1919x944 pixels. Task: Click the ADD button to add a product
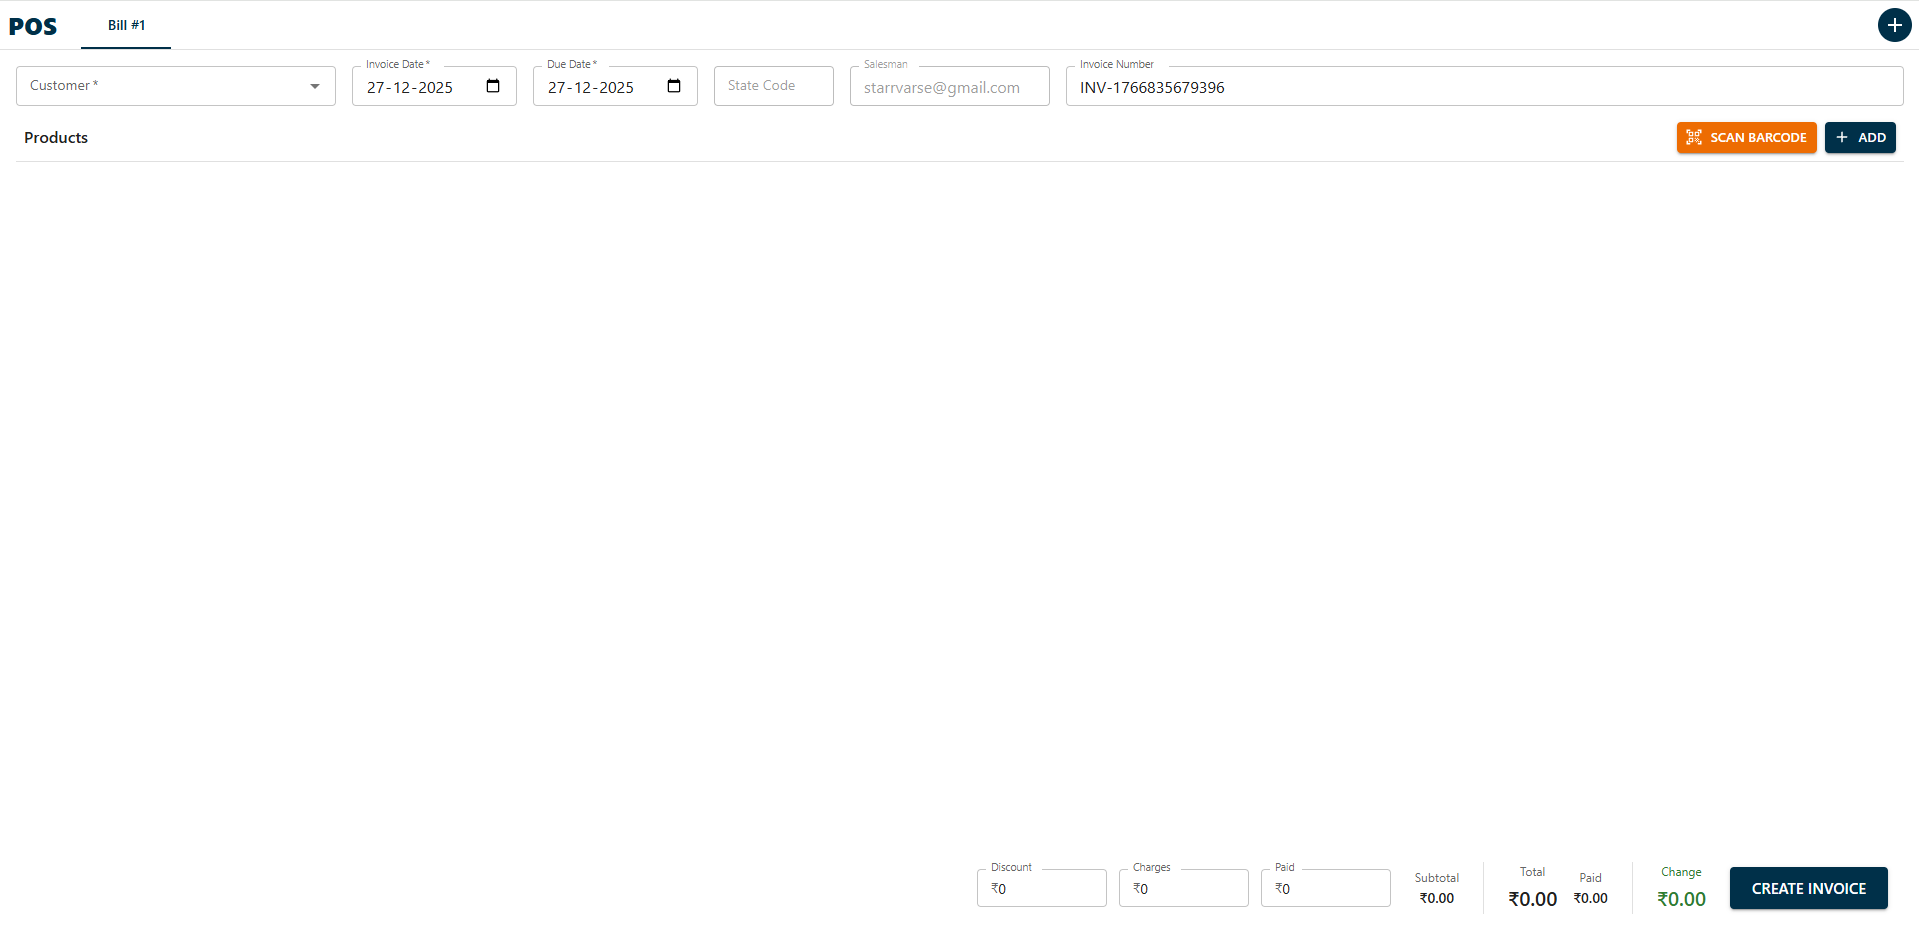pyautogui.click(x=1860, y=137)
